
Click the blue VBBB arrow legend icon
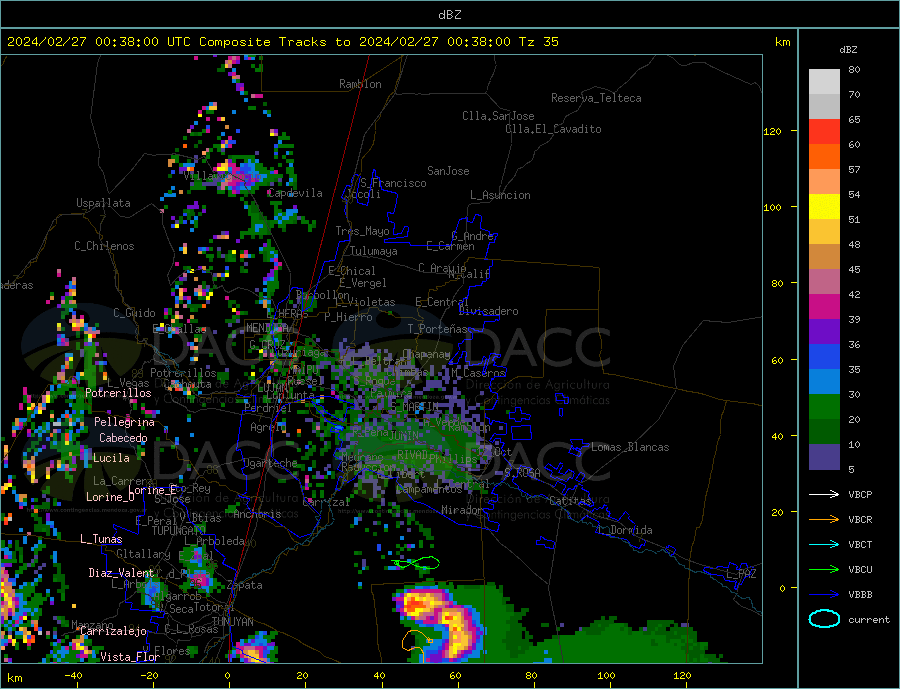point(824,594)
